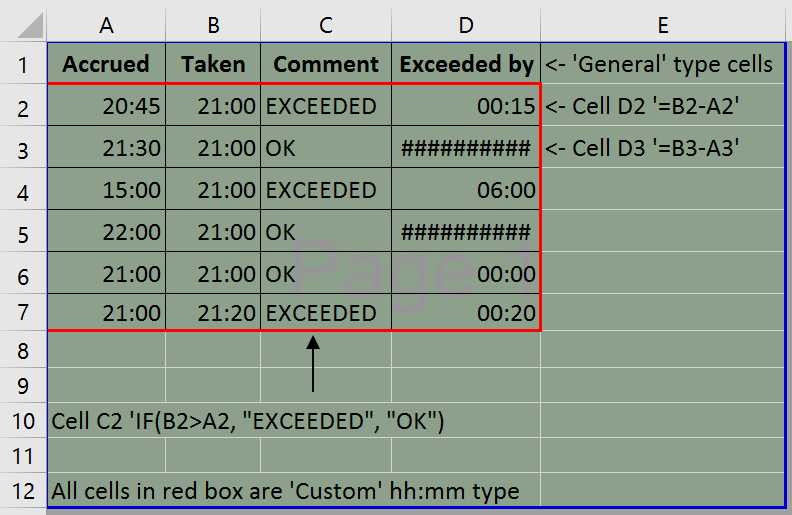Select column A header
This screenshot has width=792, height=515.
point(106,25)
